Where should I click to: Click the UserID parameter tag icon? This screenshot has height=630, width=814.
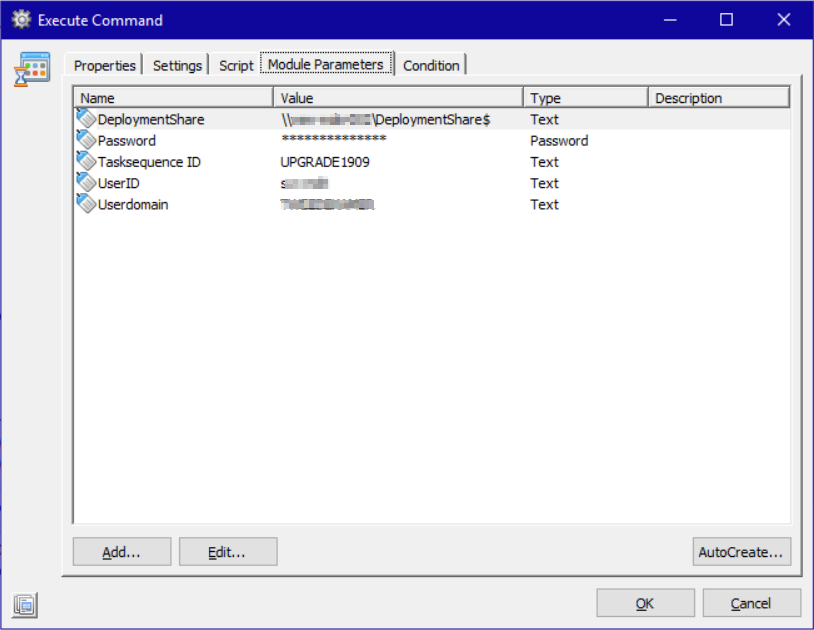(x=86, y=182)
